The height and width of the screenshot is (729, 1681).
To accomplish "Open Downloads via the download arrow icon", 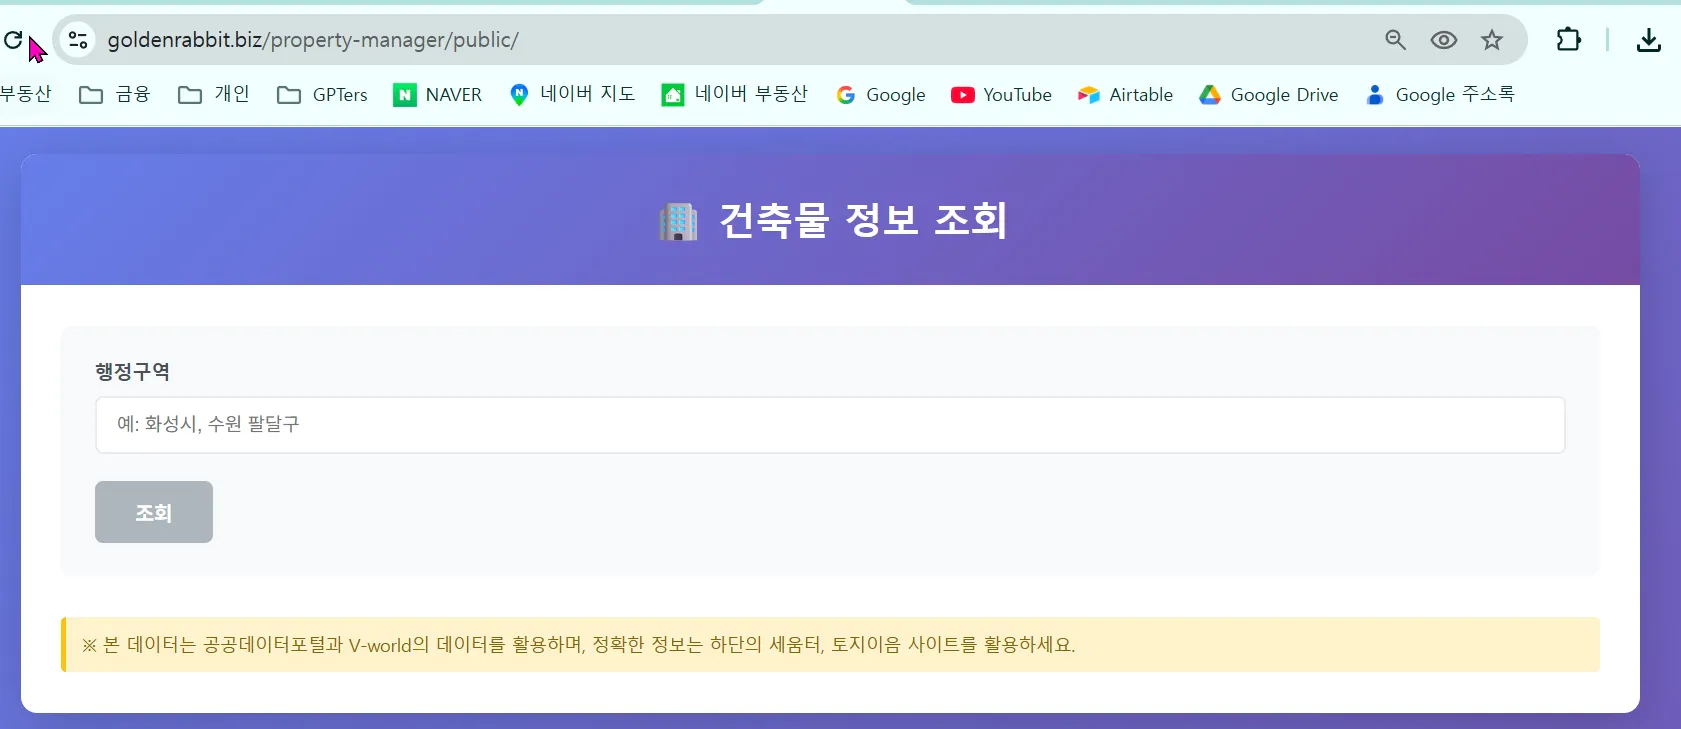I will tap(1648, 40).
